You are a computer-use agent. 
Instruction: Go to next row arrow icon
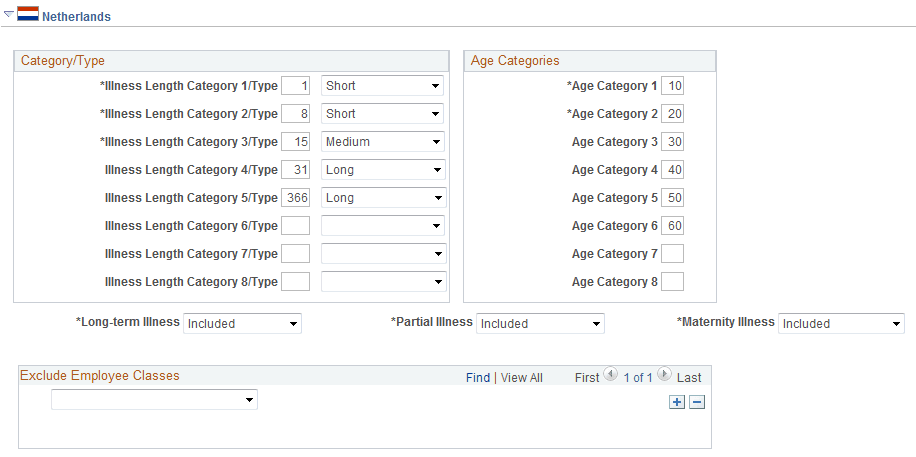pos(664,376)
